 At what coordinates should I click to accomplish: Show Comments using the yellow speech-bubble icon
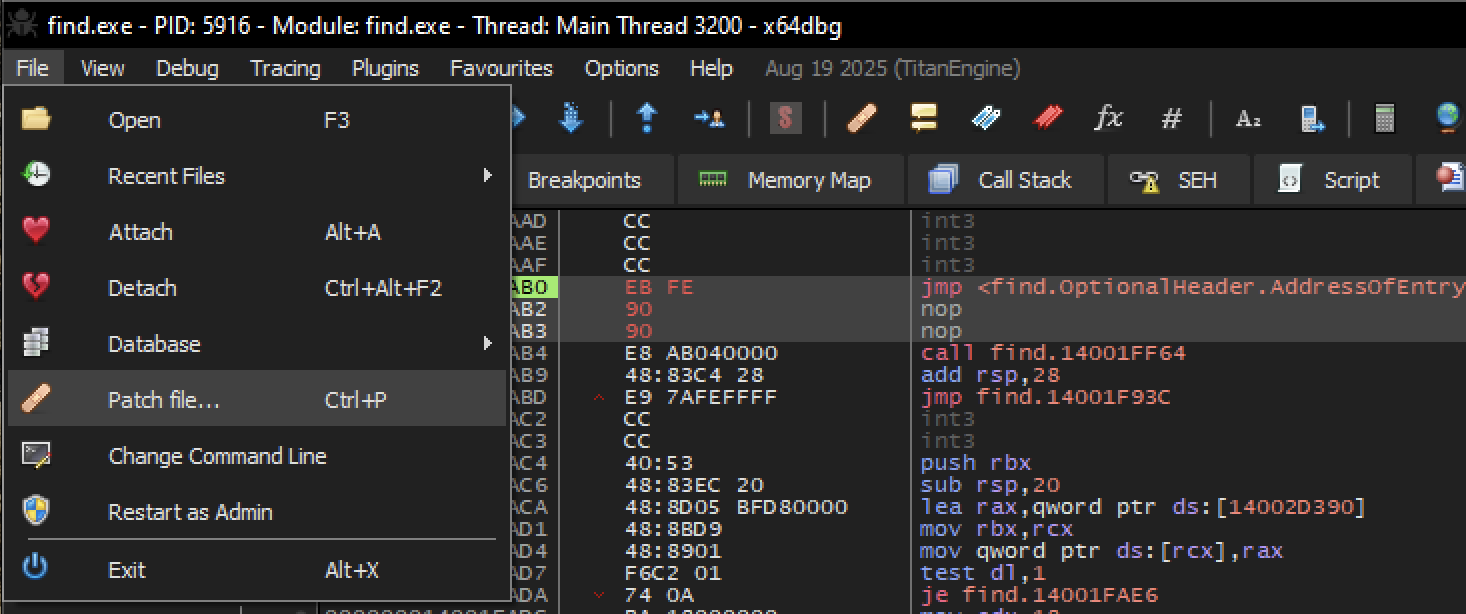924,119
